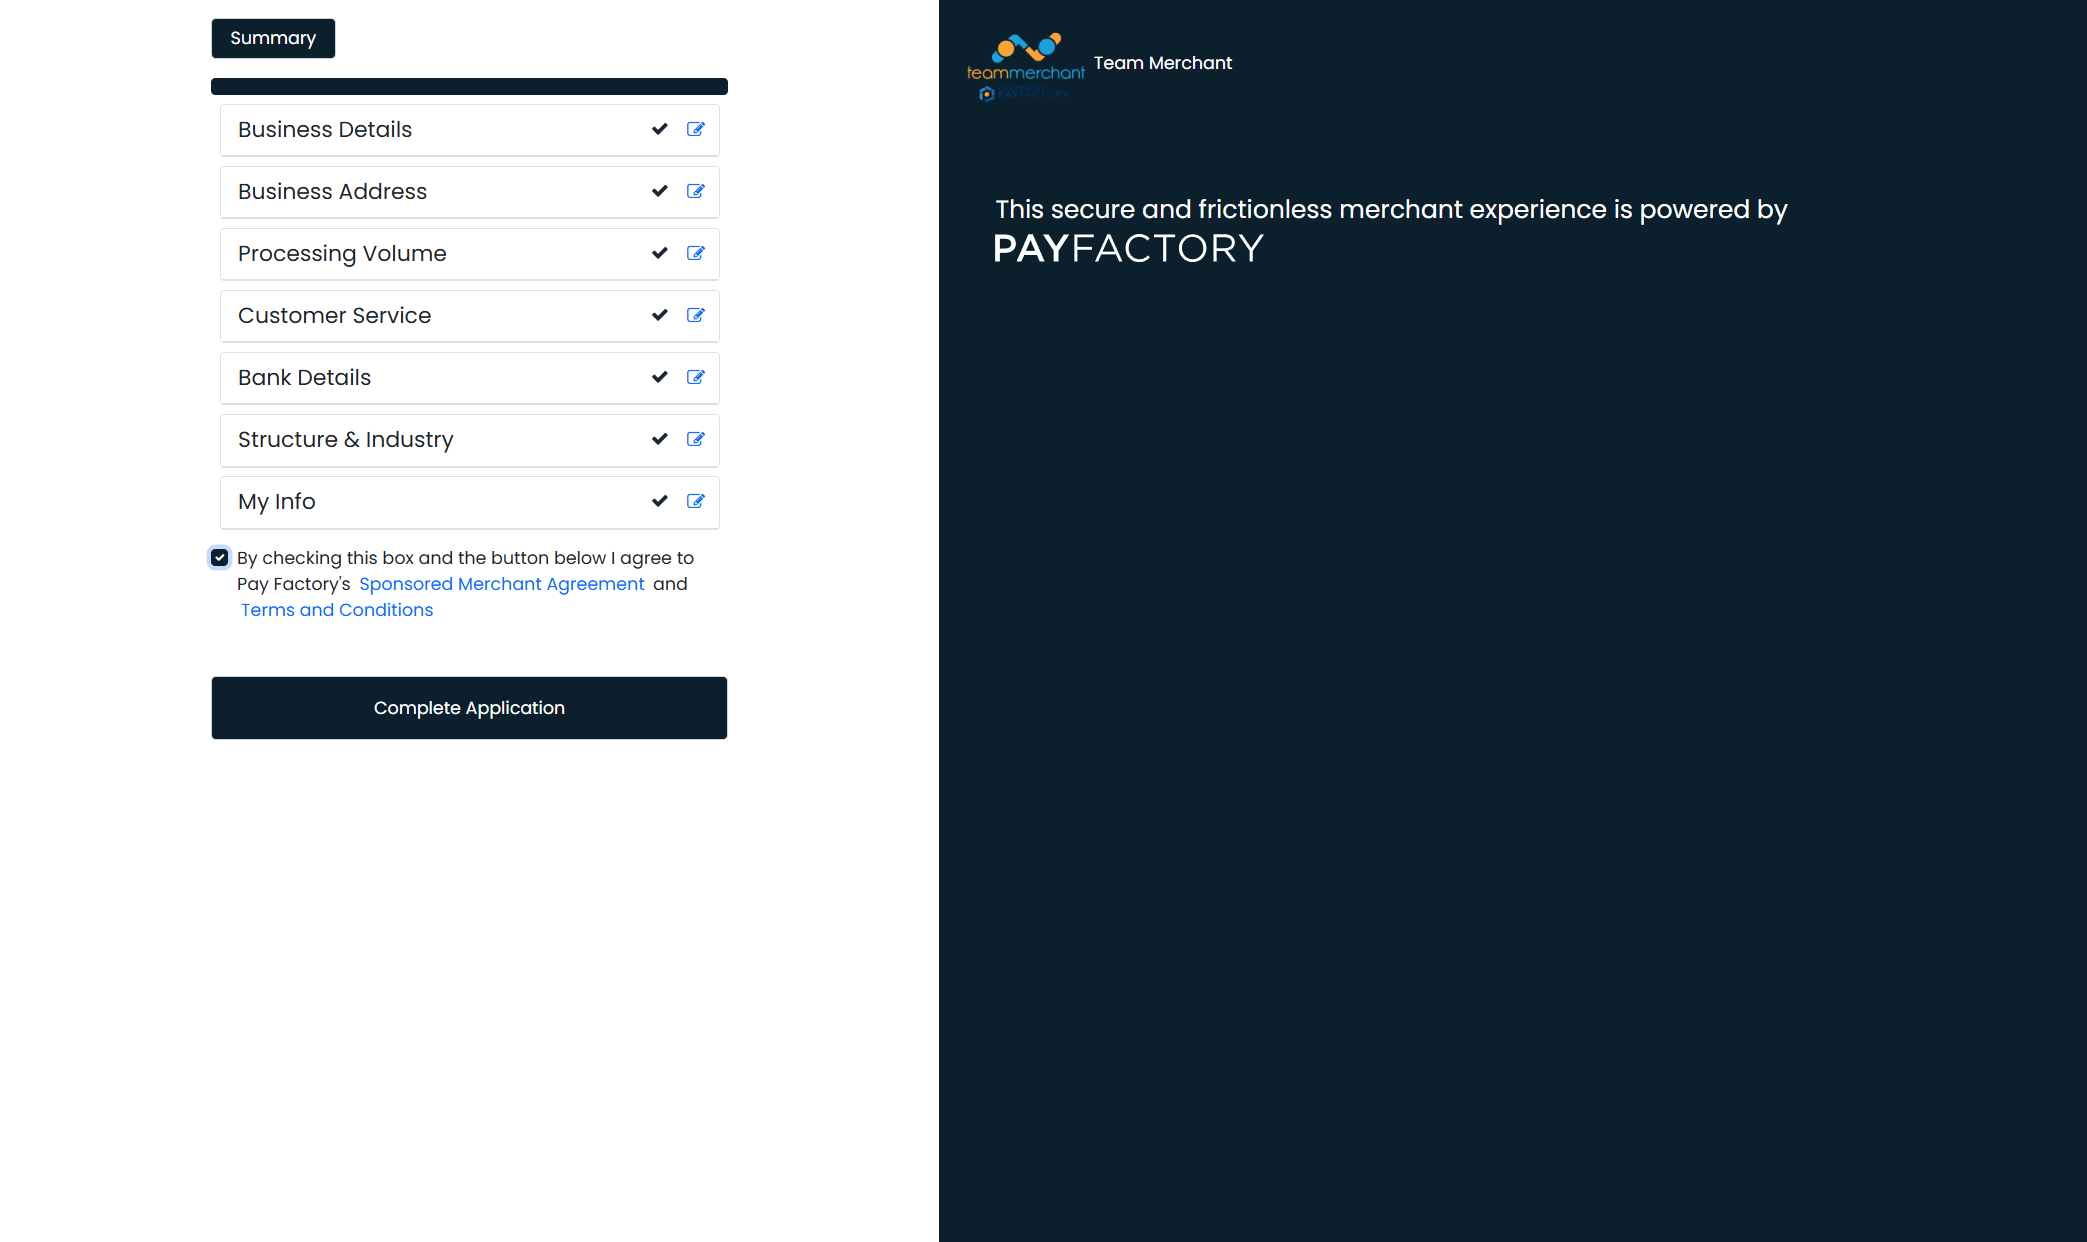Select the Structure & Industry row label
This screenshot has height=1242, width=2087.
[345, 440]
